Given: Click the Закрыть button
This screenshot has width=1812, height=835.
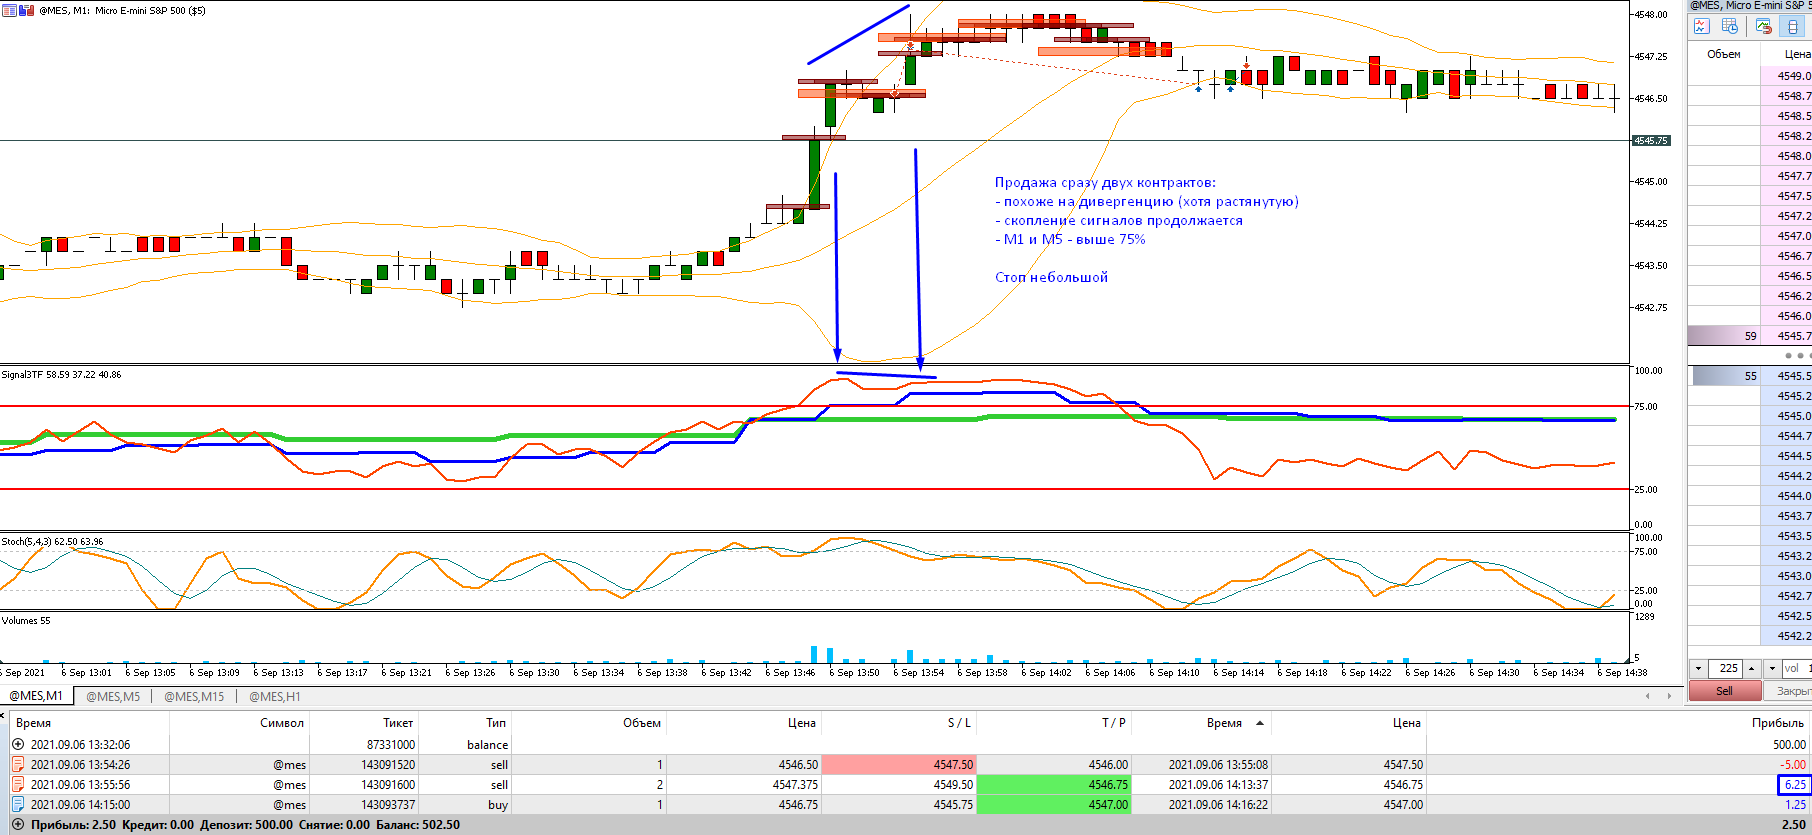Looking at the screenshot, I should pyautogui.click(x=1789, y=690).
